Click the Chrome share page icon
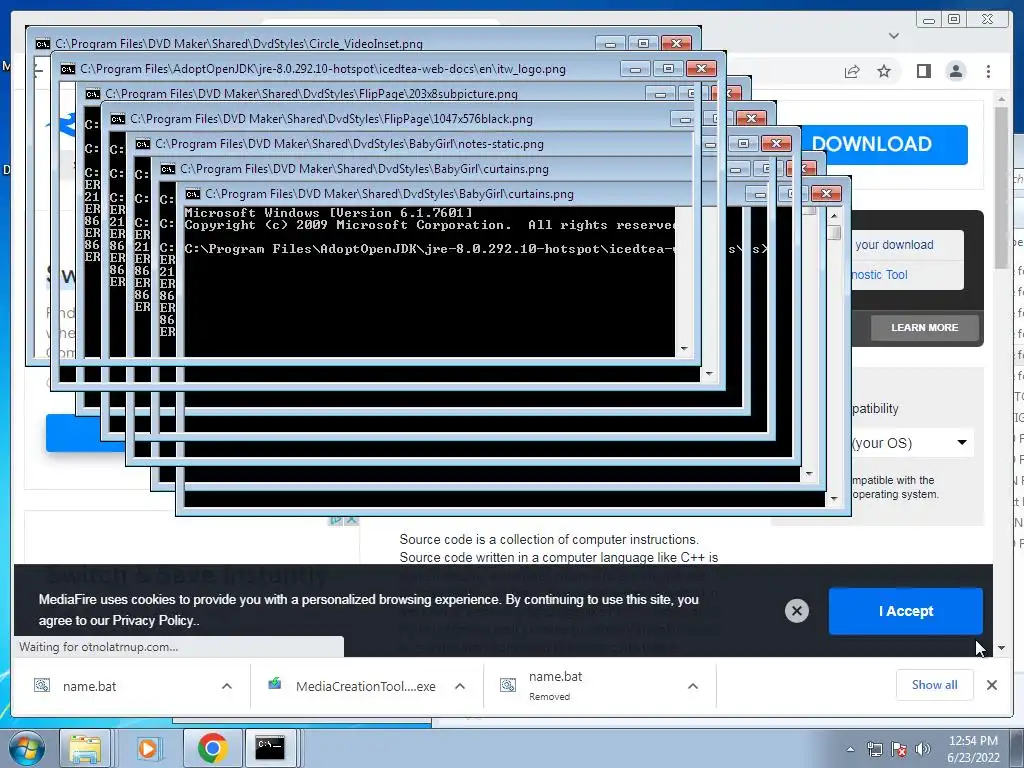Screen dimensions: 1024x768 (x=852, y=71)
